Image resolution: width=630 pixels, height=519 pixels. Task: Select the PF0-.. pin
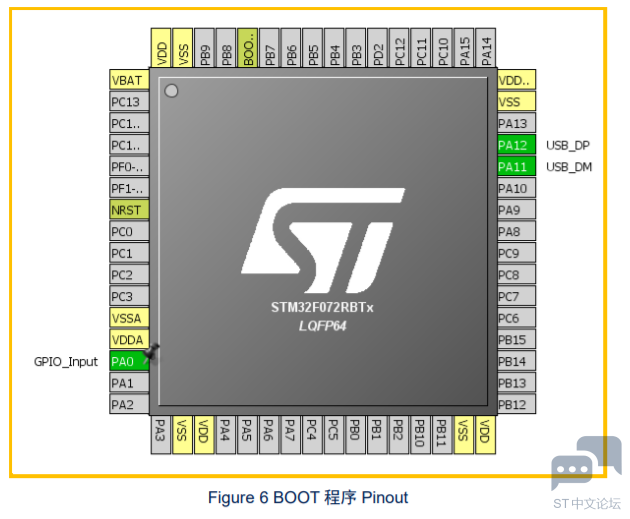click(129, 167)
